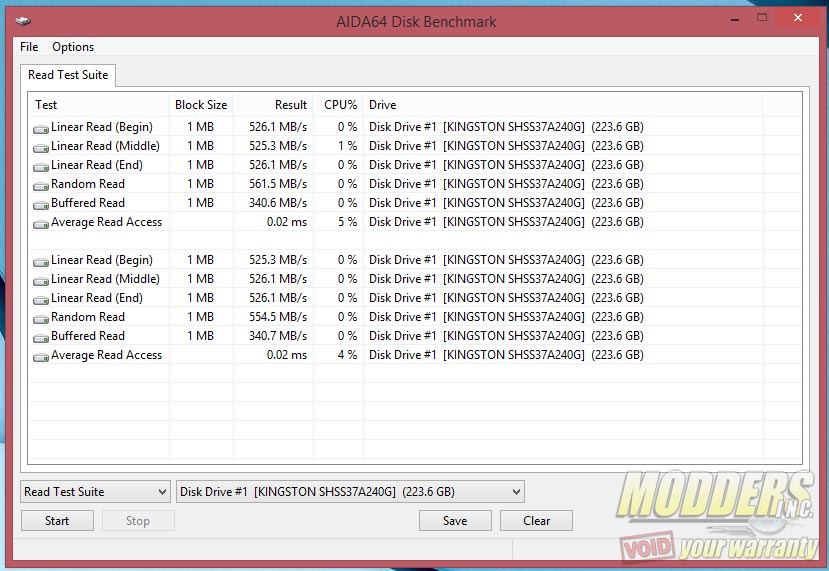Sort by Test column header
829x571 pixels.
99,105
